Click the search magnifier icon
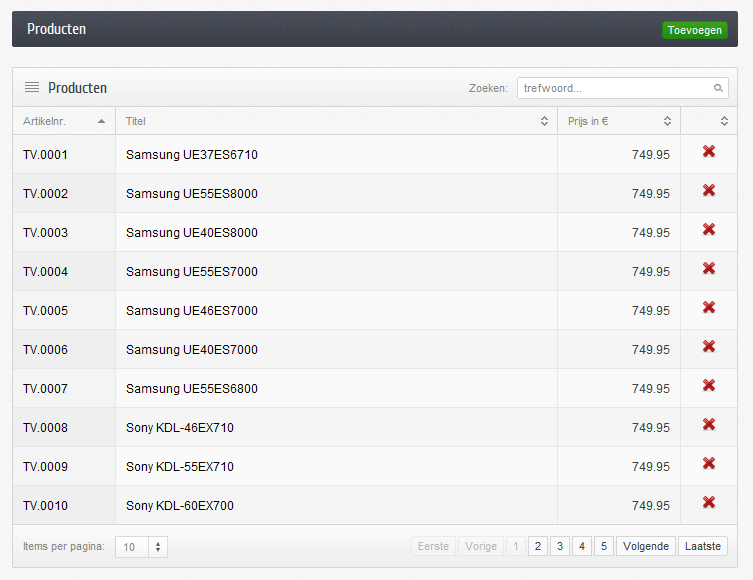Viewport: 753px width, 580px height. (718, 88)
